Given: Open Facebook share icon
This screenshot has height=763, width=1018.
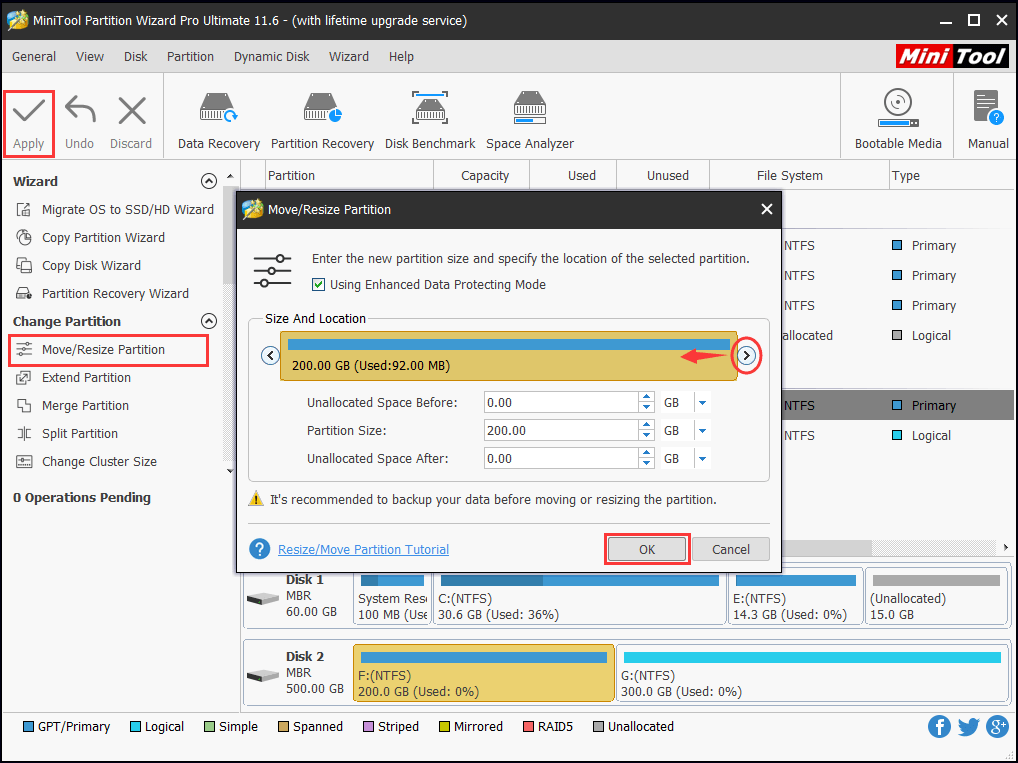Looking at the screenshot, I should coord(939,727).
